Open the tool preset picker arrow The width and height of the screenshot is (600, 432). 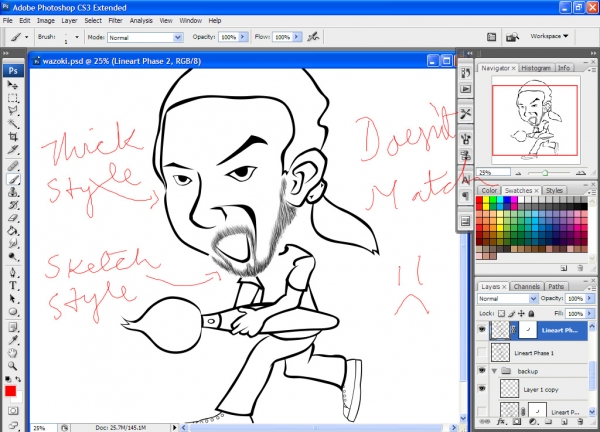tap(26, 37)
